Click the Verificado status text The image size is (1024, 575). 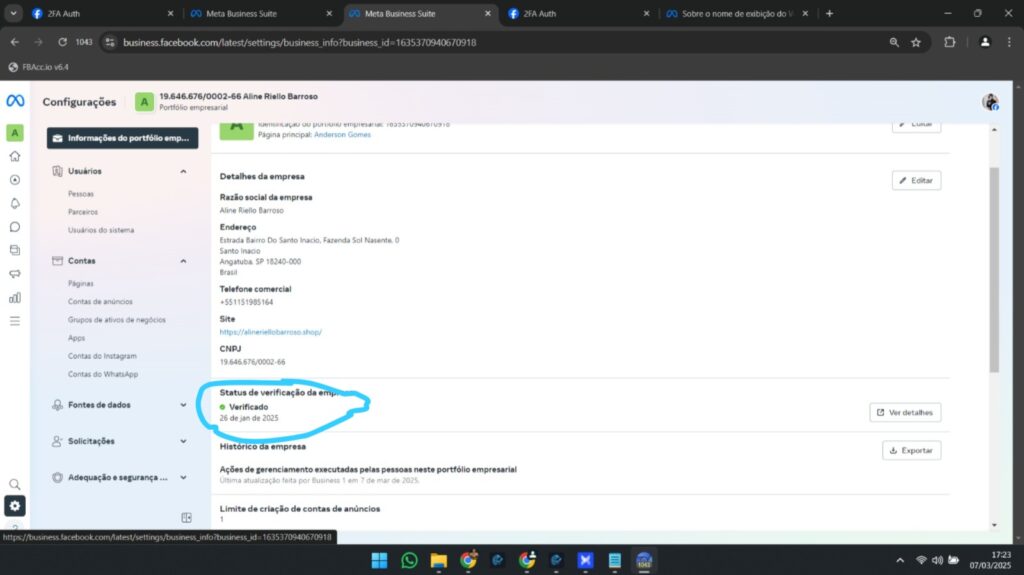tap(248, 407)
